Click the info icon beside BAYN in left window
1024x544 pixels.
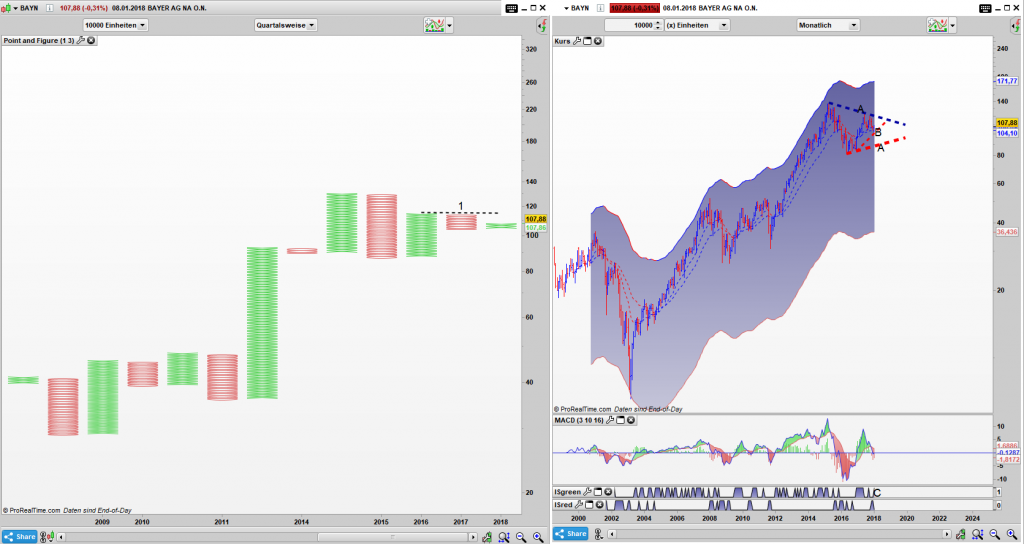(x=50, y=8)
